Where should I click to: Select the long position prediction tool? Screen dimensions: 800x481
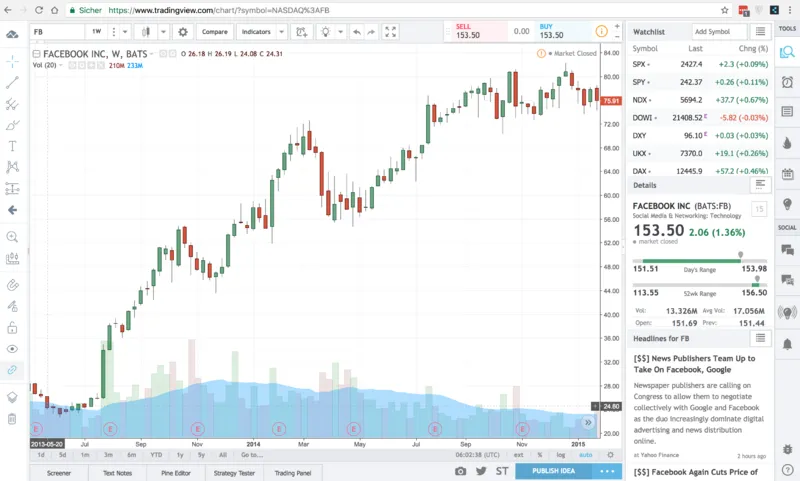(x=12, y=189)
